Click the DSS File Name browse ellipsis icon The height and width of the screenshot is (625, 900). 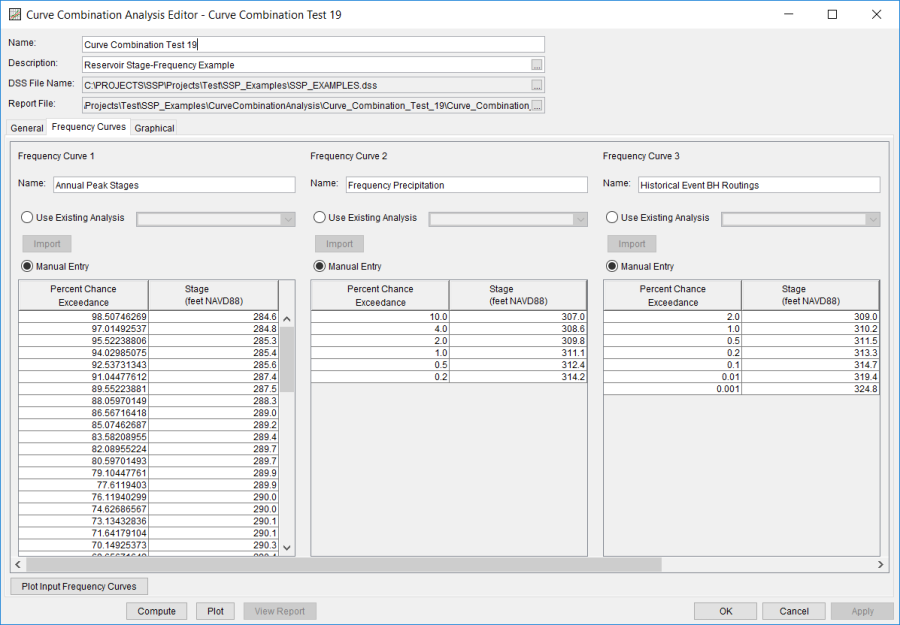point(537,84)
